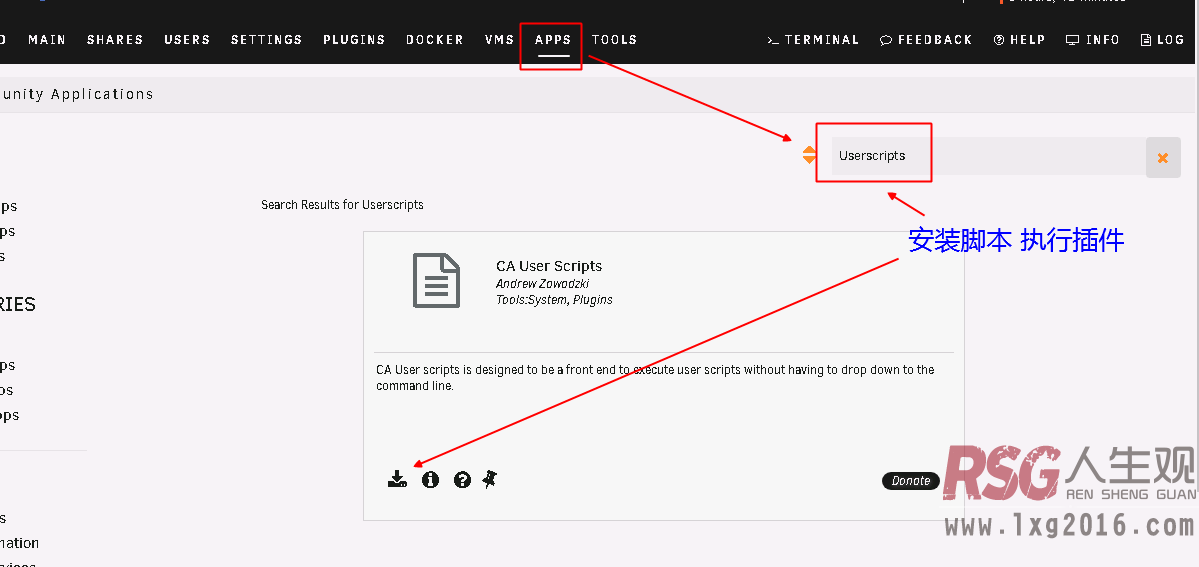Open the TOOLS tab

click(x=615, y=40)
